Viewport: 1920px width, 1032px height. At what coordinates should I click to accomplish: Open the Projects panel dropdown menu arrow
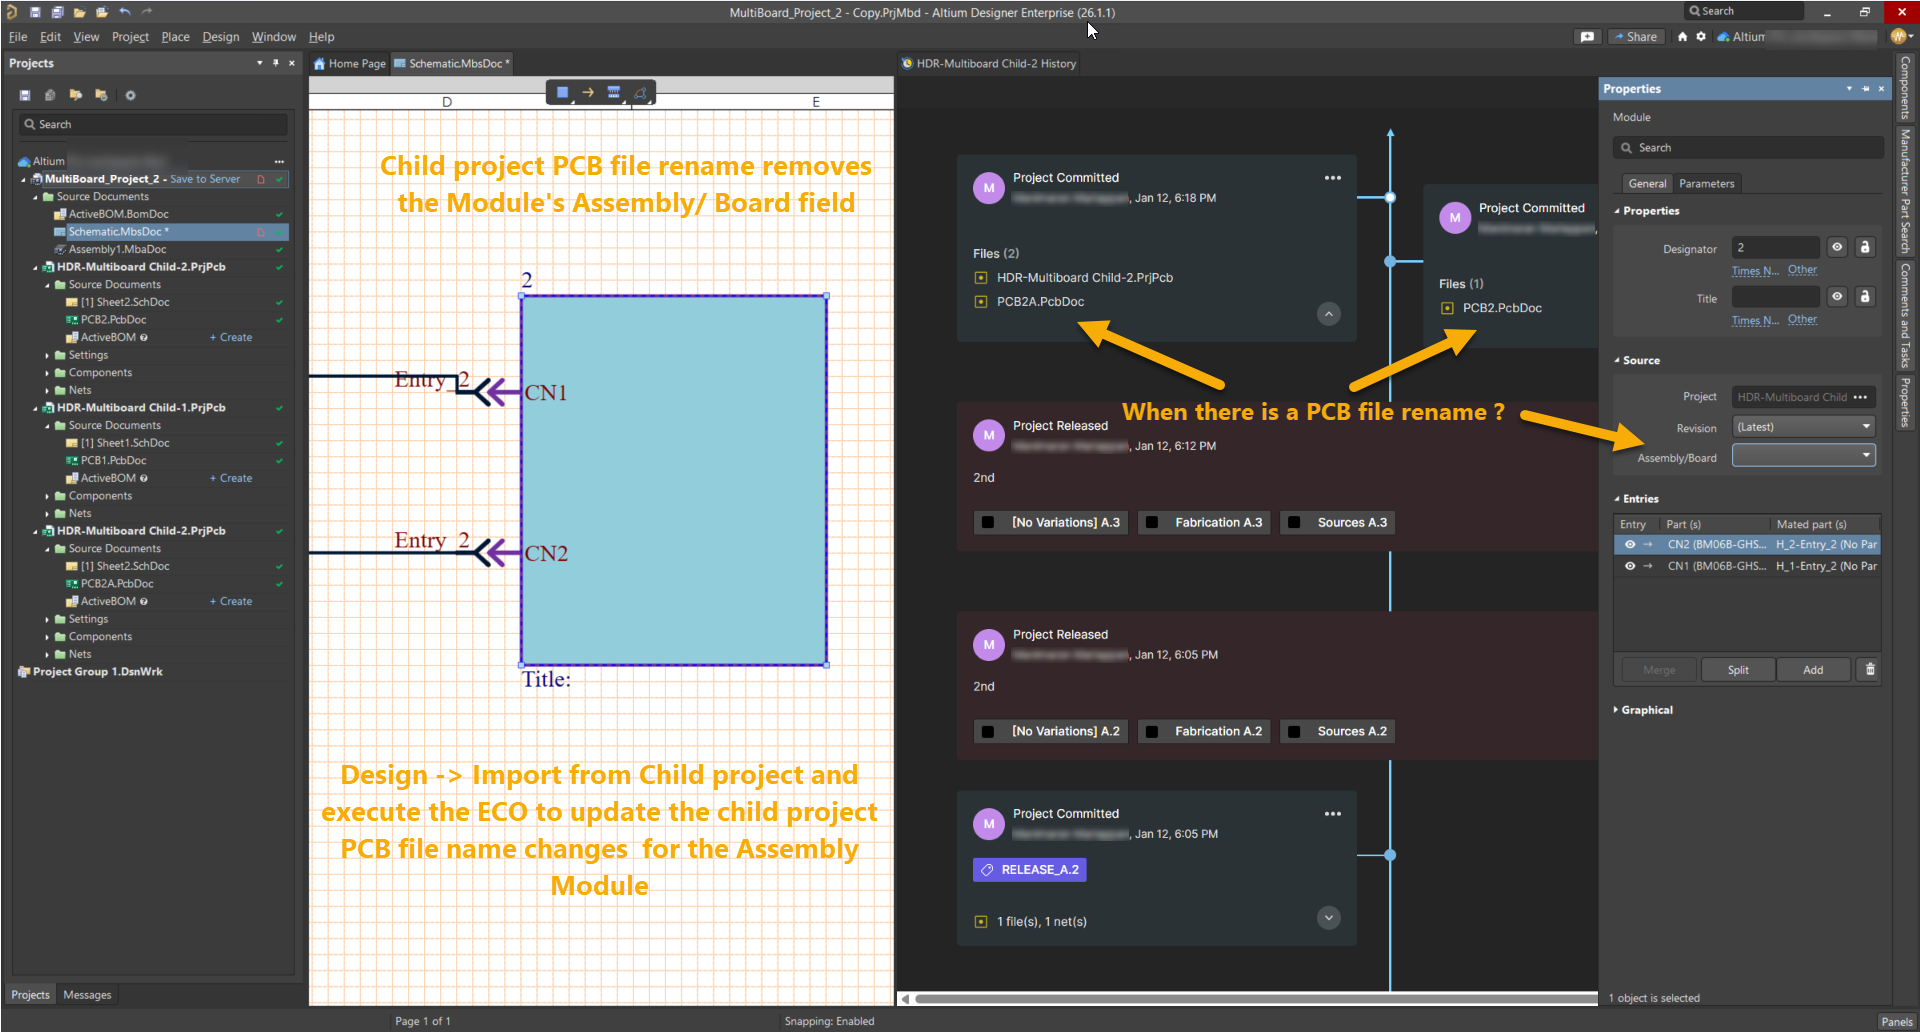(260, 63)
